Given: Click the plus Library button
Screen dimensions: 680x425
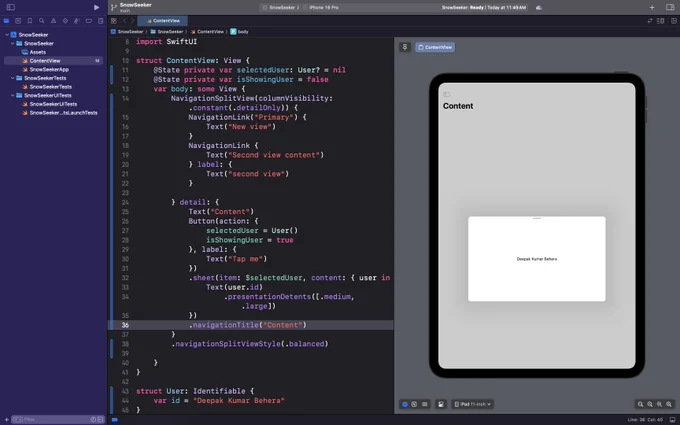Looking at the screenshot, I should (x=652, y=7).
